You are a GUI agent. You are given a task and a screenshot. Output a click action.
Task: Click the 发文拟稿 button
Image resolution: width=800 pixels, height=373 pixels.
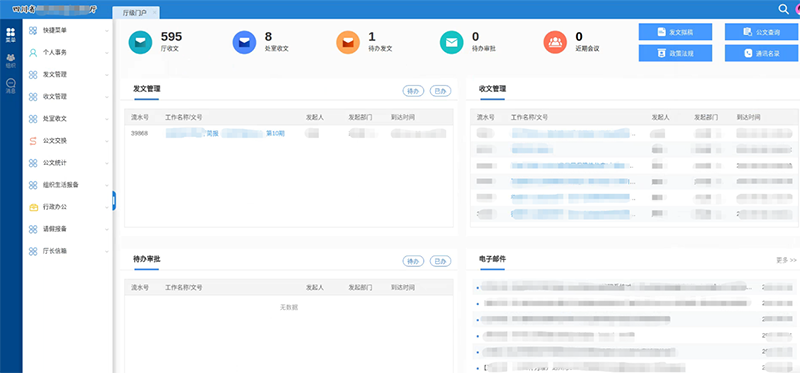(675, 32)
